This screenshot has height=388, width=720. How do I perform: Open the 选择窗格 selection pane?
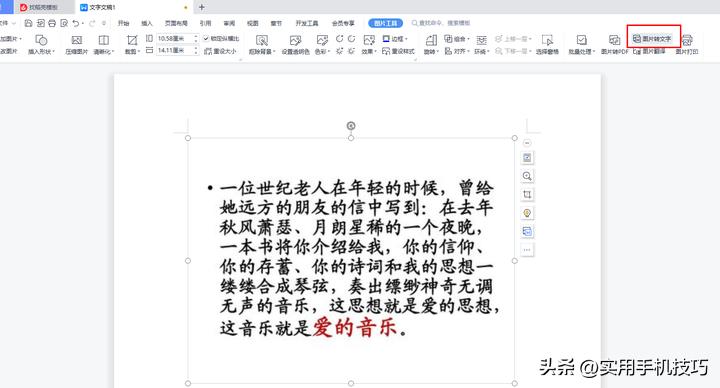tap(547, 45)
